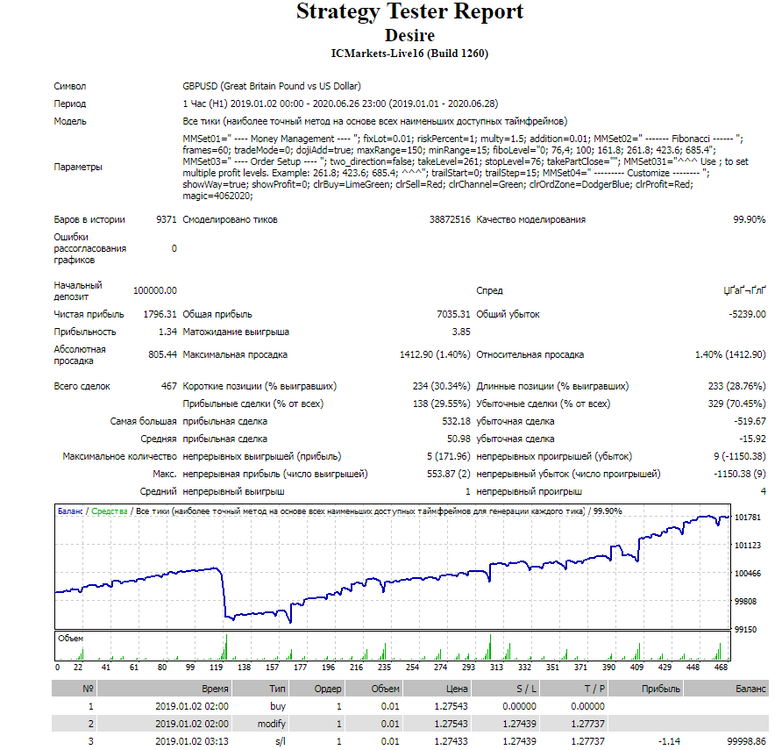Screen dimensions: 782x750
Task: Click the 'Период' label
Action: click(x=70, y=104)
